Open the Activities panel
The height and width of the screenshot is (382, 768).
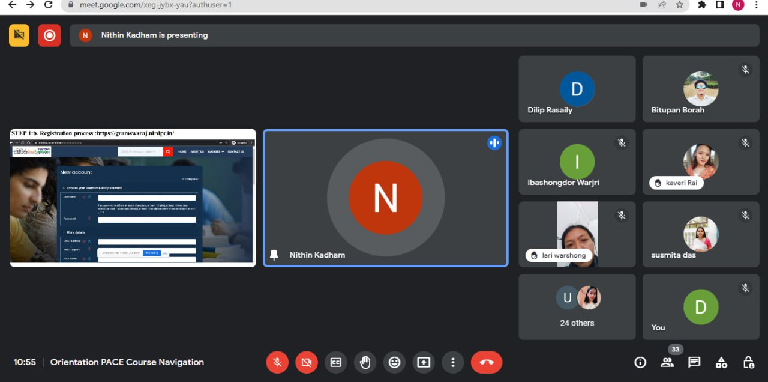point(721,362)
